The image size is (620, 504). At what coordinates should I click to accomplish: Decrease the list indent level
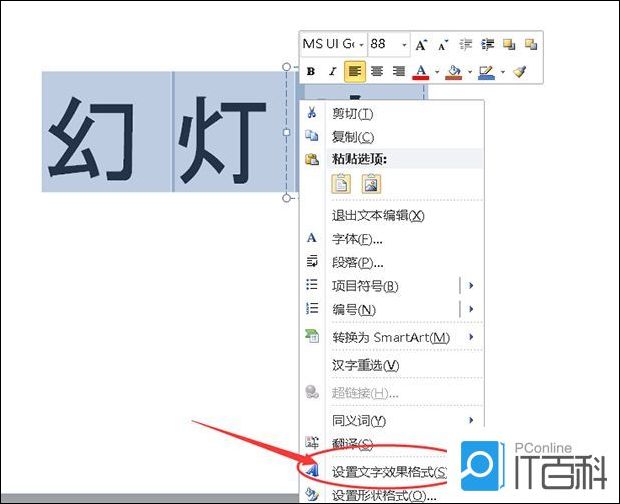[466, 45]
